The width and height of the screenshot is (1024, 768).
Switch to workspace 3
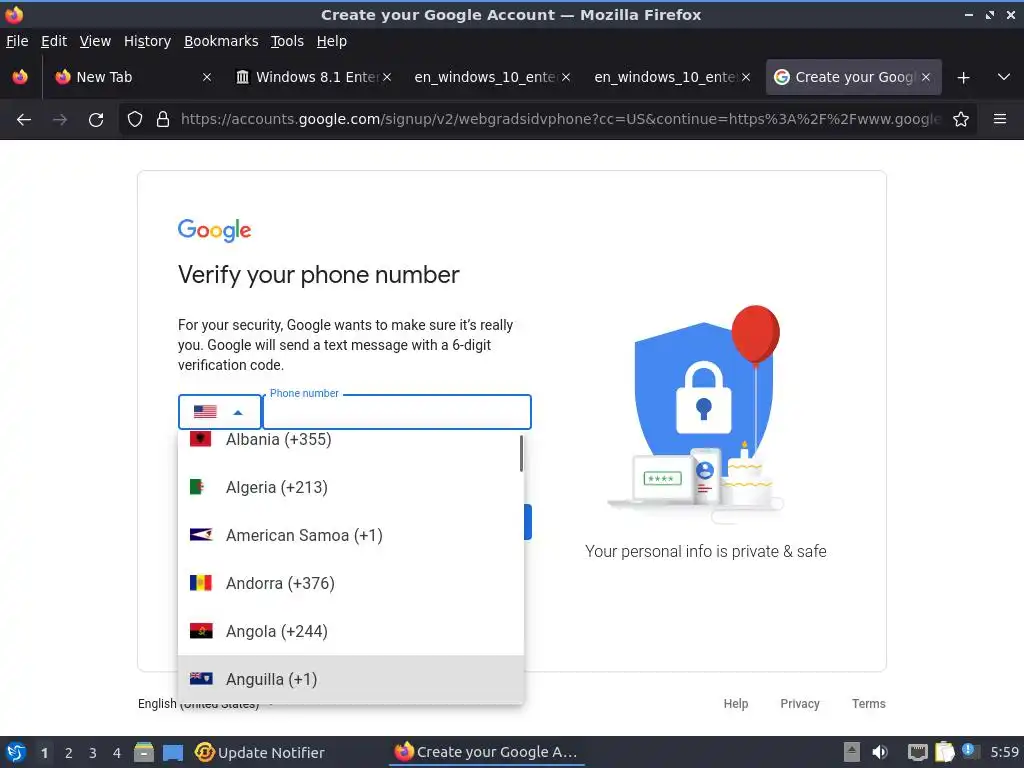tap(93, 753)
